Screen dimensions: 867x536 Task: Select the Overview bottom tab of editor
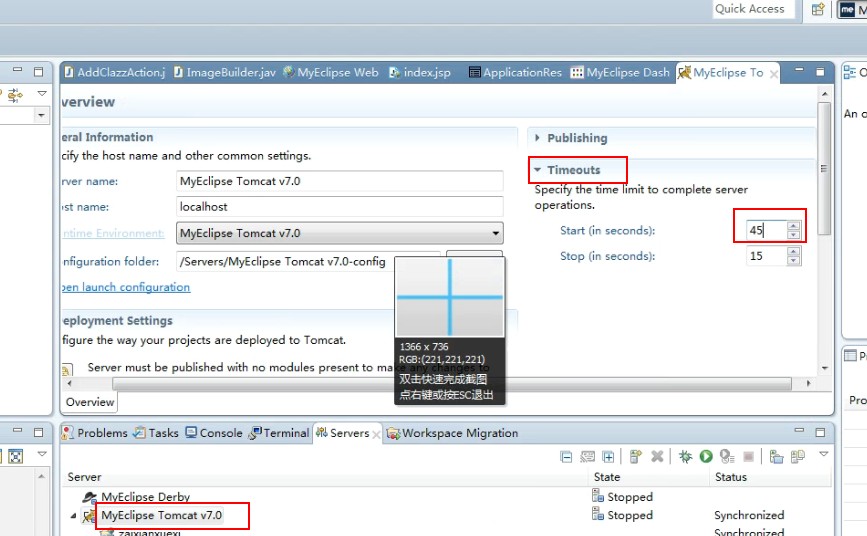click(90, 402)
